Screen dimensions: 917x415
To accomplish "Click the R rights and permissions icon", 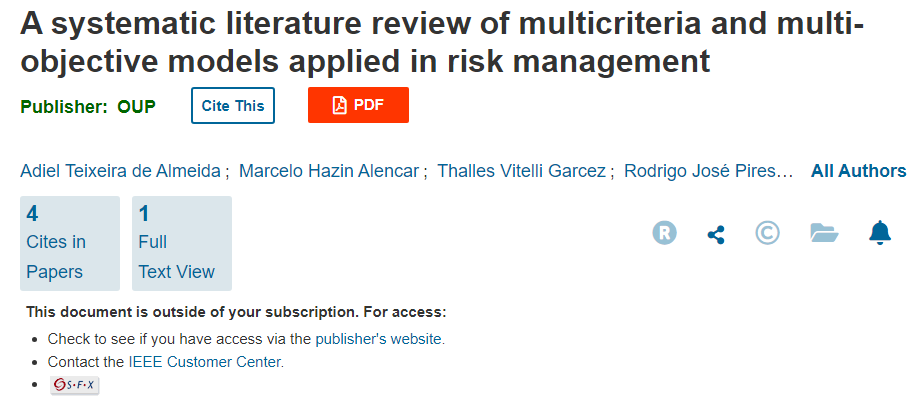I will [x=664, y=233].
